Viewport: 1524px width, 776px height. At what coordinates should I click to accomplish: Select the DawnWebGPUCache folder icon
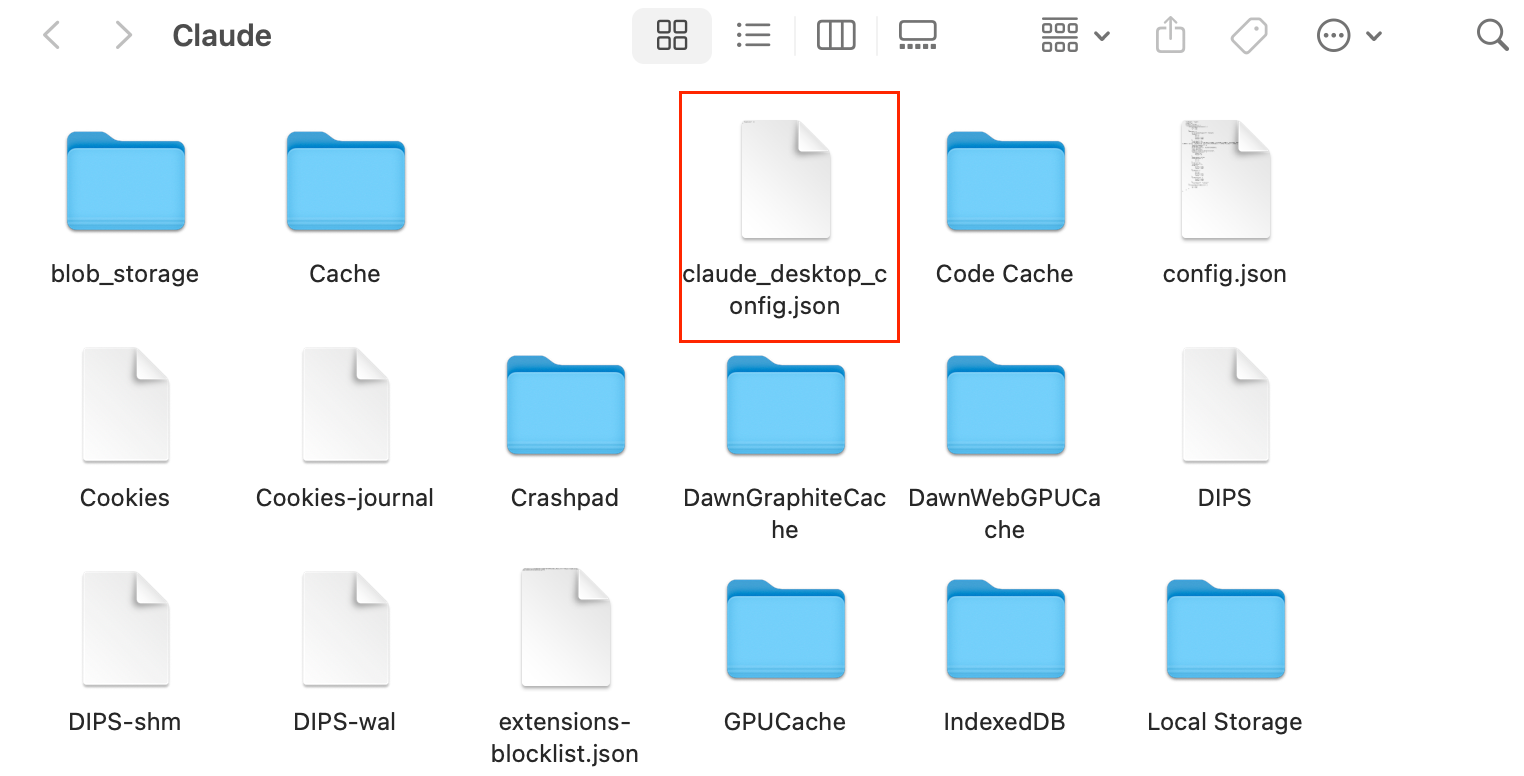1005,405
